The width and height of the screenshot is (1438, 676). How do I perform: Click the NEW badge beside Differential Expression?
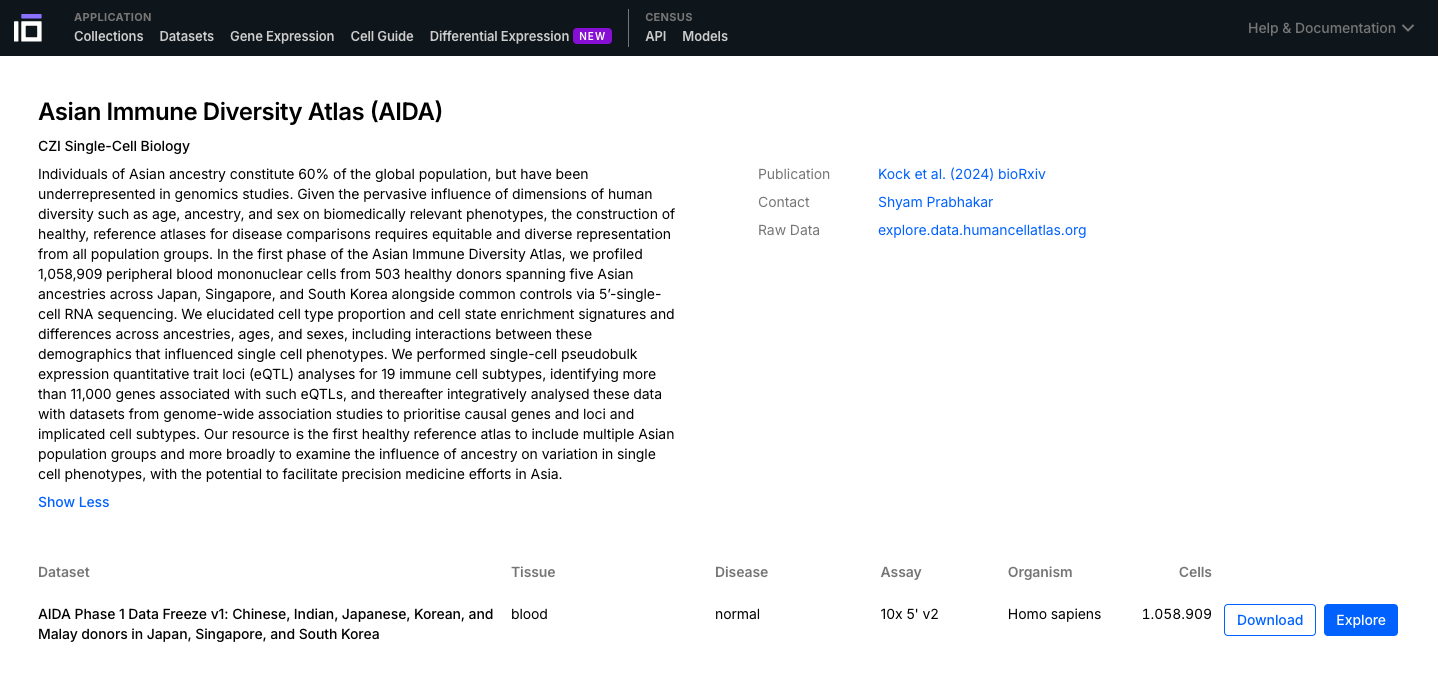click(592, 36)
